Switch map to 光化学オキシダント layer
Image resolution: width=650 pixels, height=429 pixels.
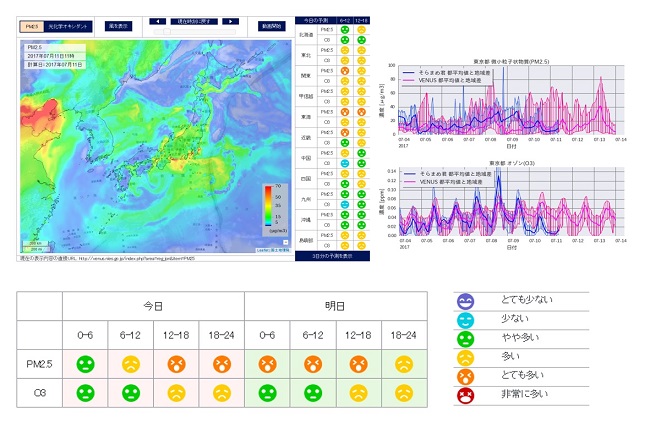(x=68, y=27)
